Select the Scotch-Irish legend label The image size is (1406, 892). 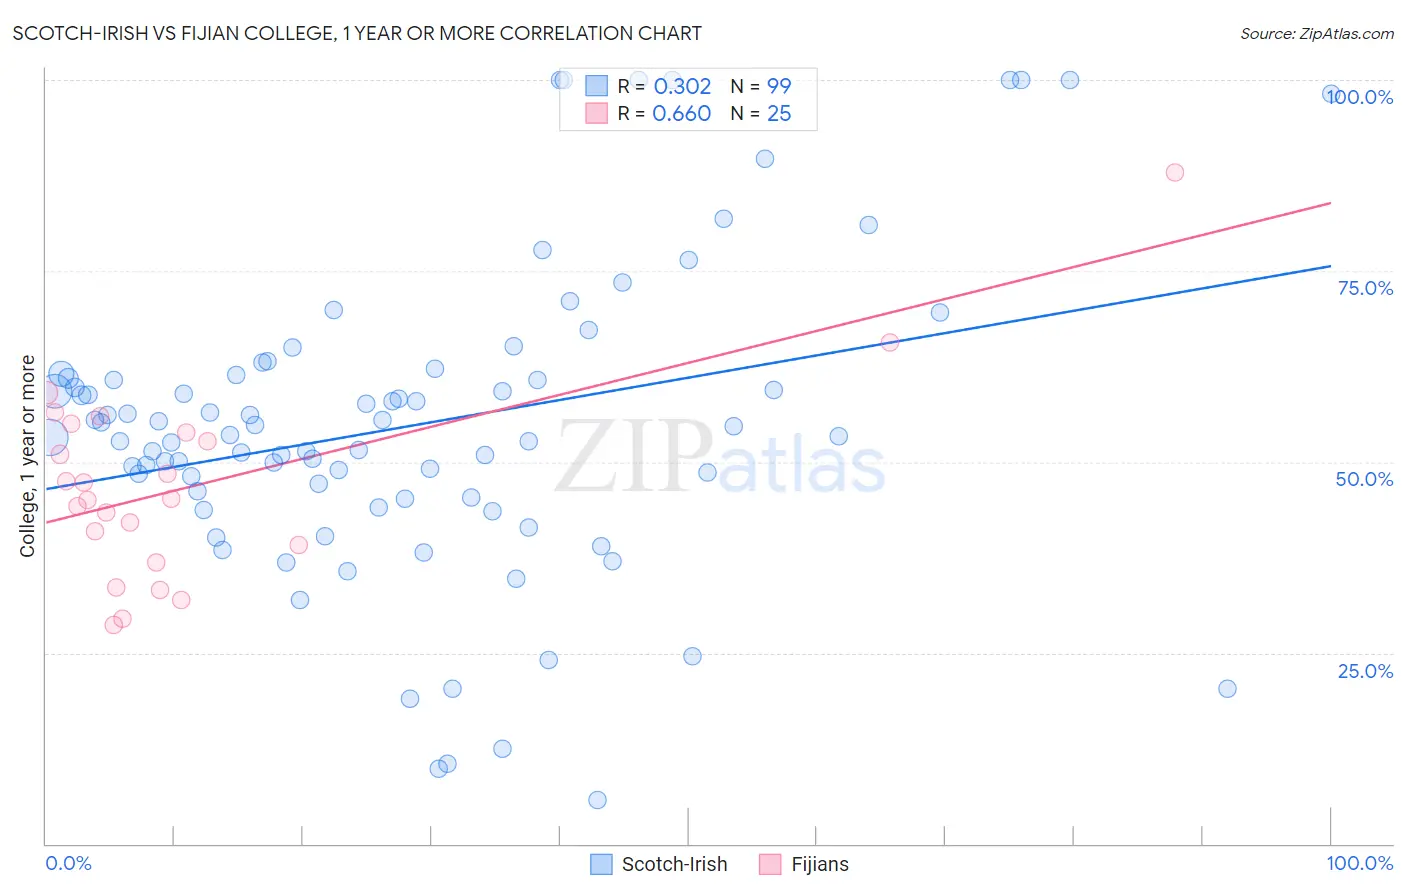point(675,864)
